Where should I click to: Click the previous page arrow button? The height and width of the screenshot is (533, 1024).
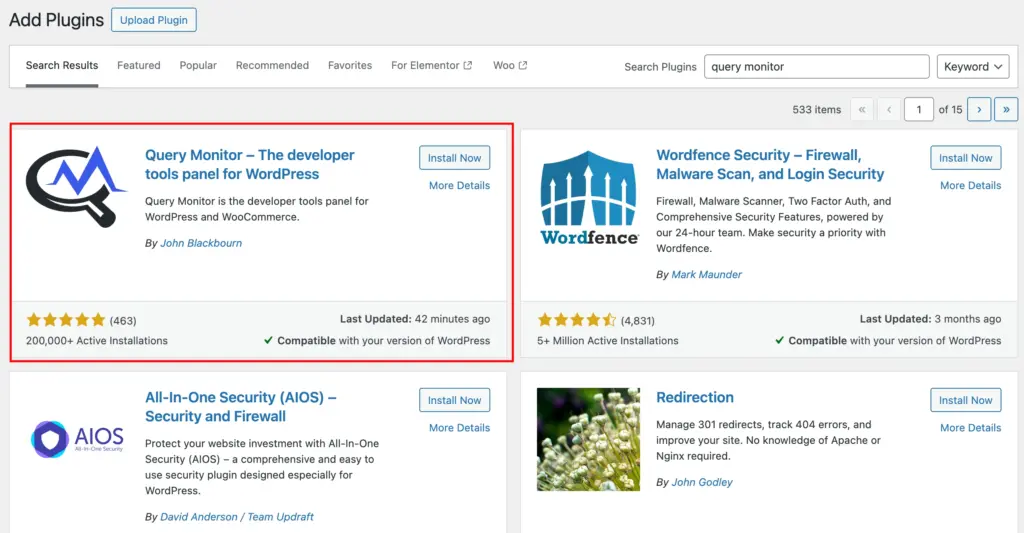pyautogui.click(x=889, y=109)
